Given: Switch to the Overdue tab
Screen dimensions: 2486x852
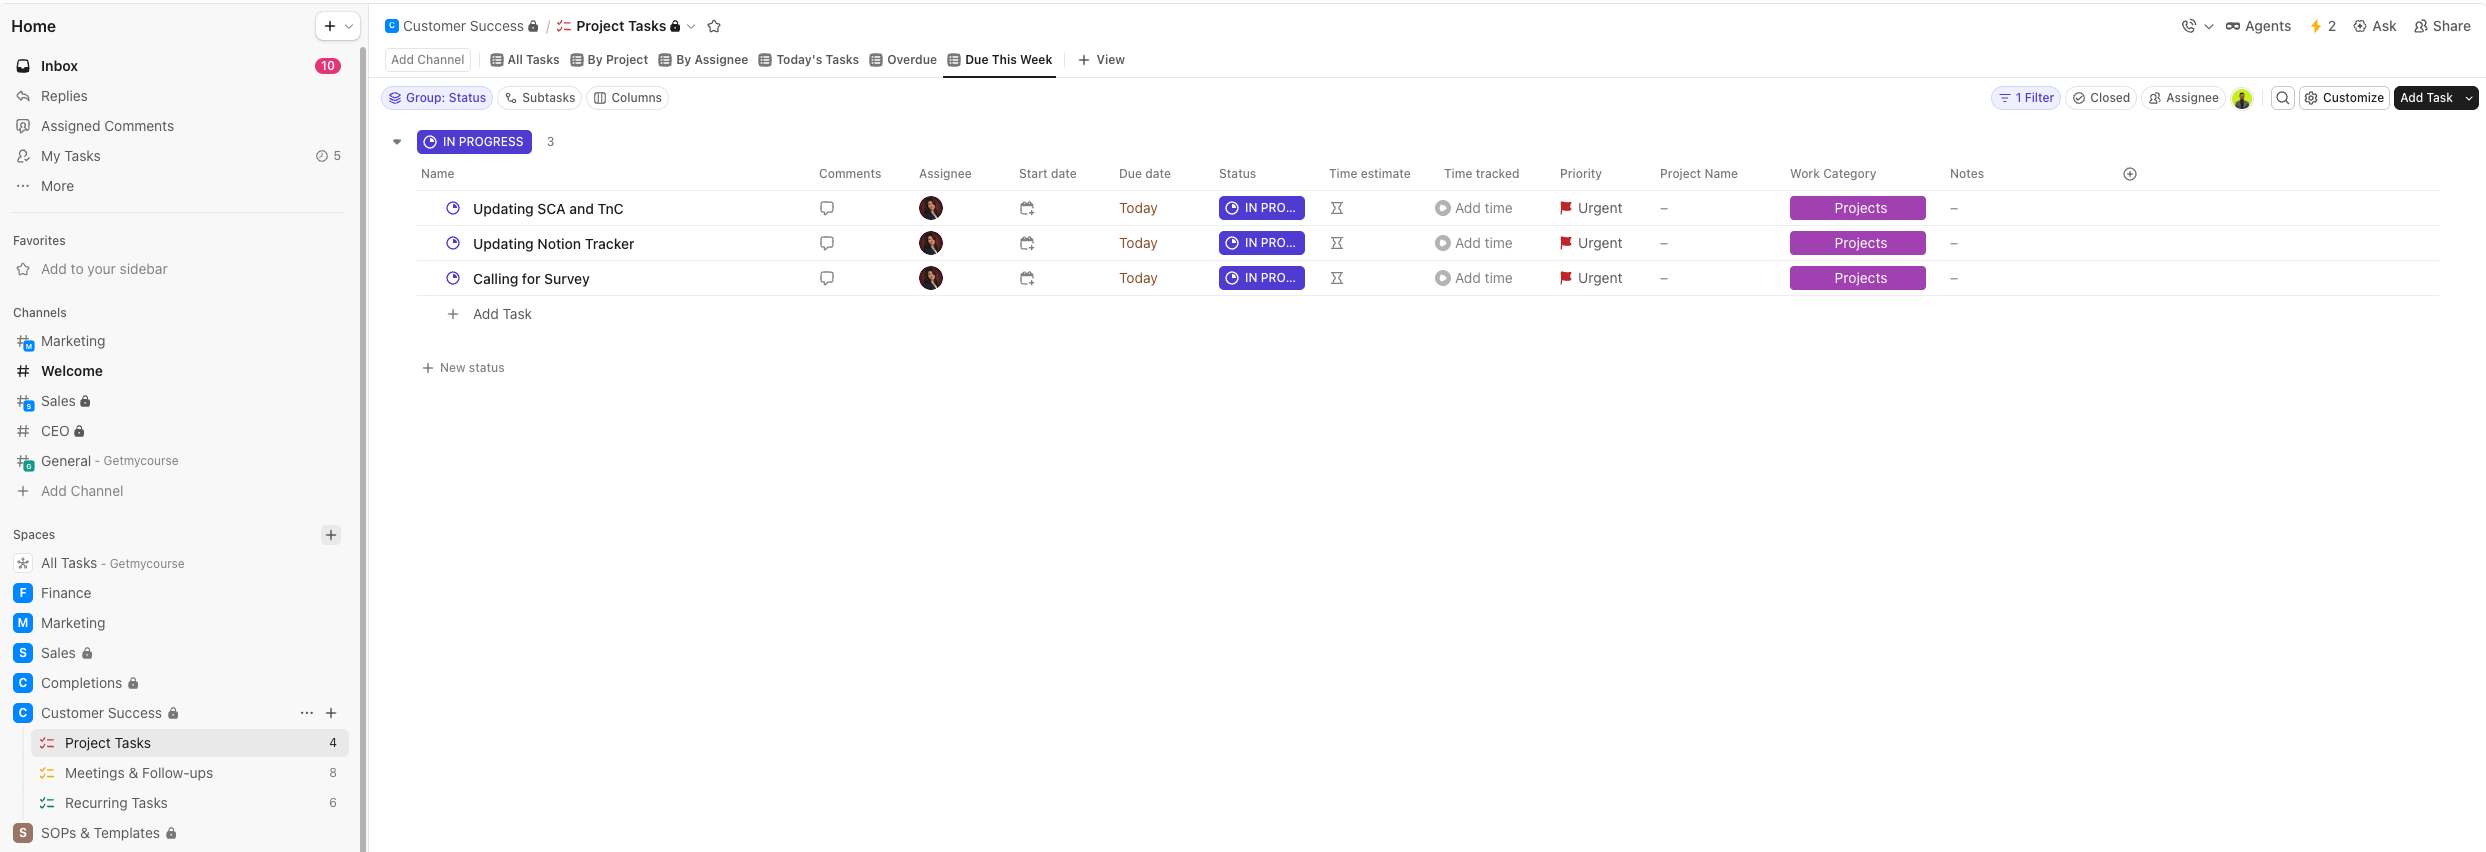Looking at the screenshot, I should (x=903, y=60).
